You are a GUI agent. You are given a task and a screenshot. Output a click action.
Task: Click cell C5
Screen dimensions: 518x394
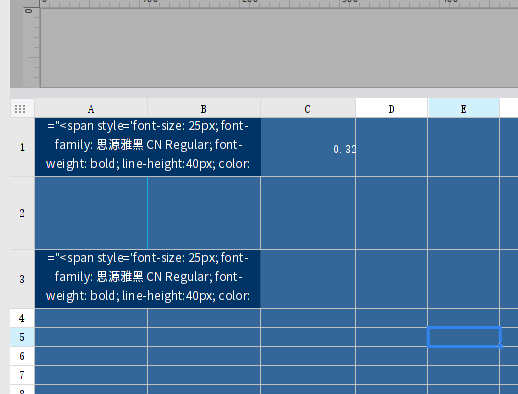(308, 337)
